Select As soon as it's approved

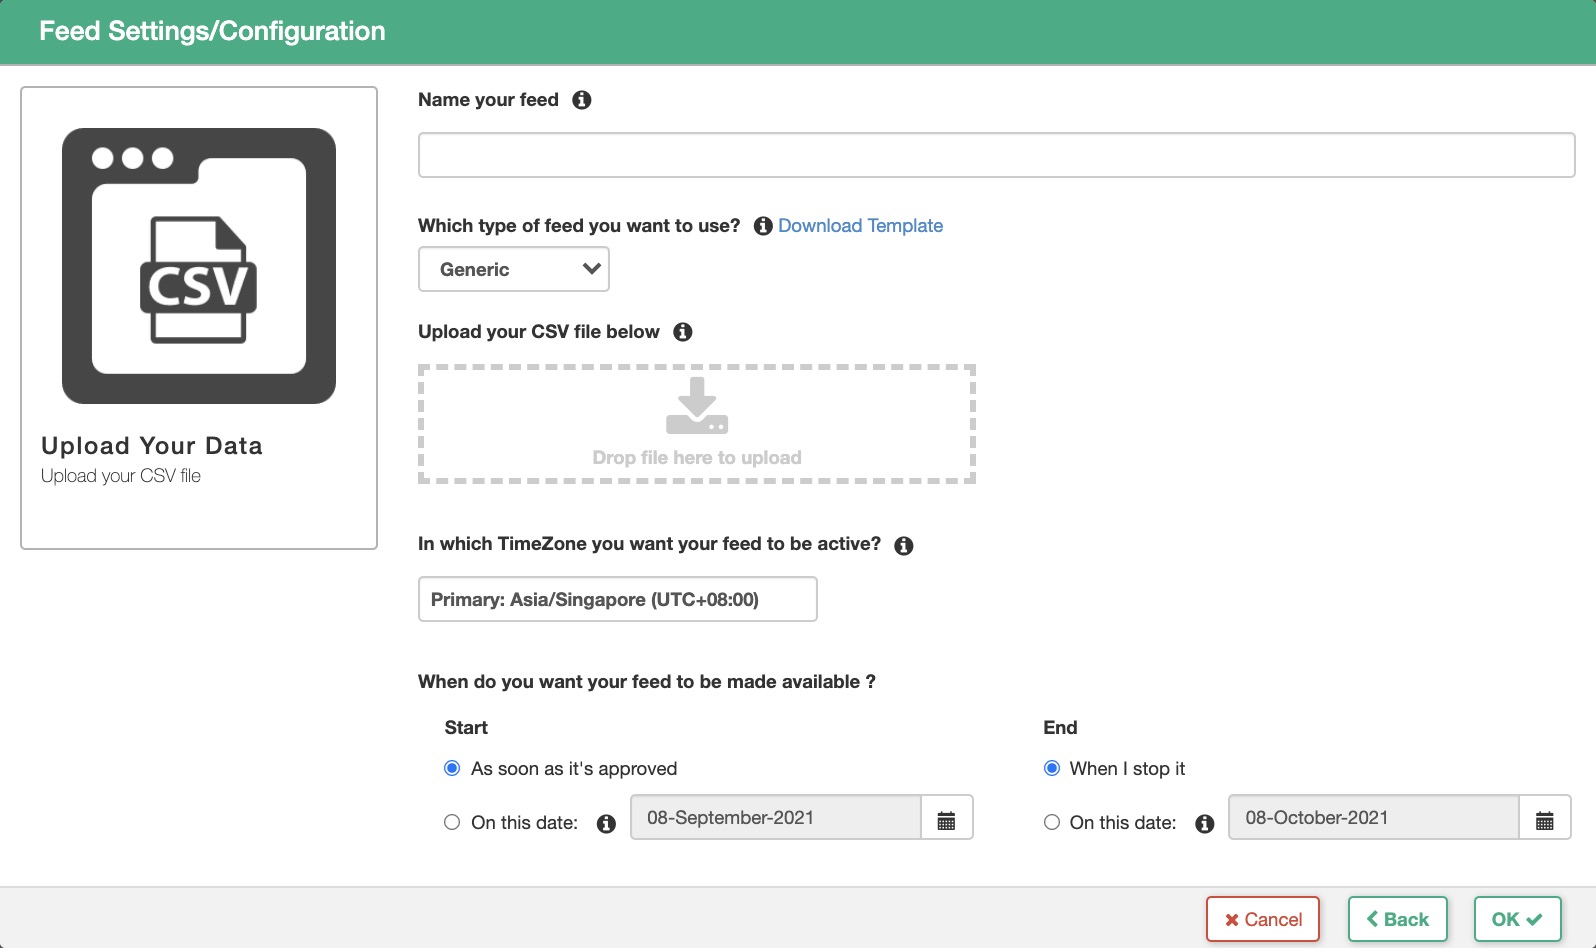pos(452,768)
